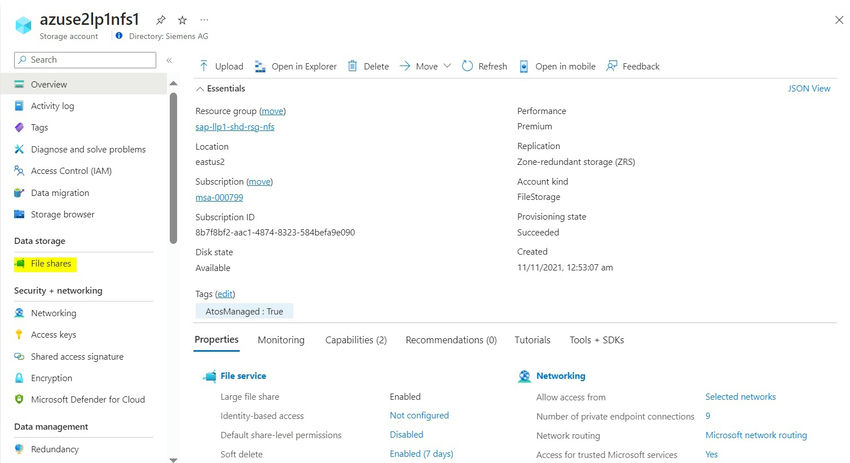The width and height of the screenshot is (850, 463).
Task: Open the sap-llp1-shd-rsg-nfs resource group link
Action: point(234,127)
